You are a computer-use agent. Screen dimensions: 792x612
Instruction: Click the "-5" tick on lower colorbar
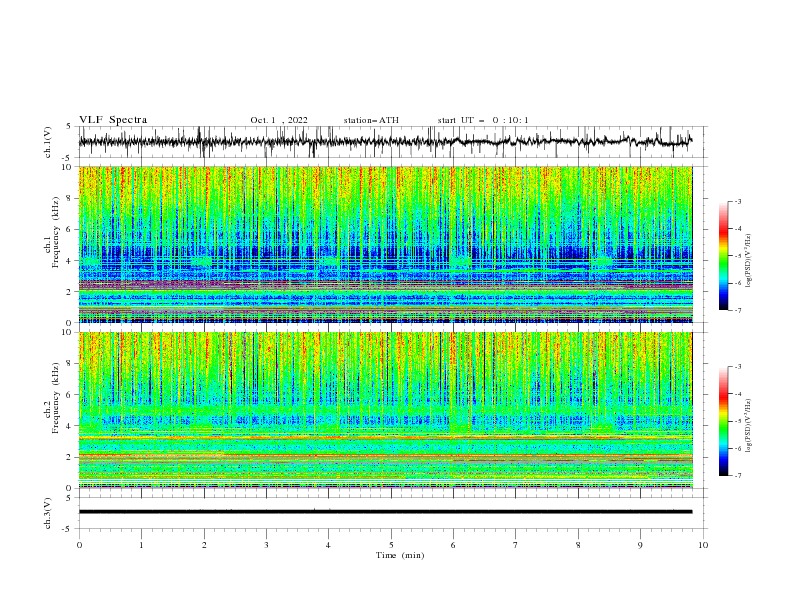[737, 421]
